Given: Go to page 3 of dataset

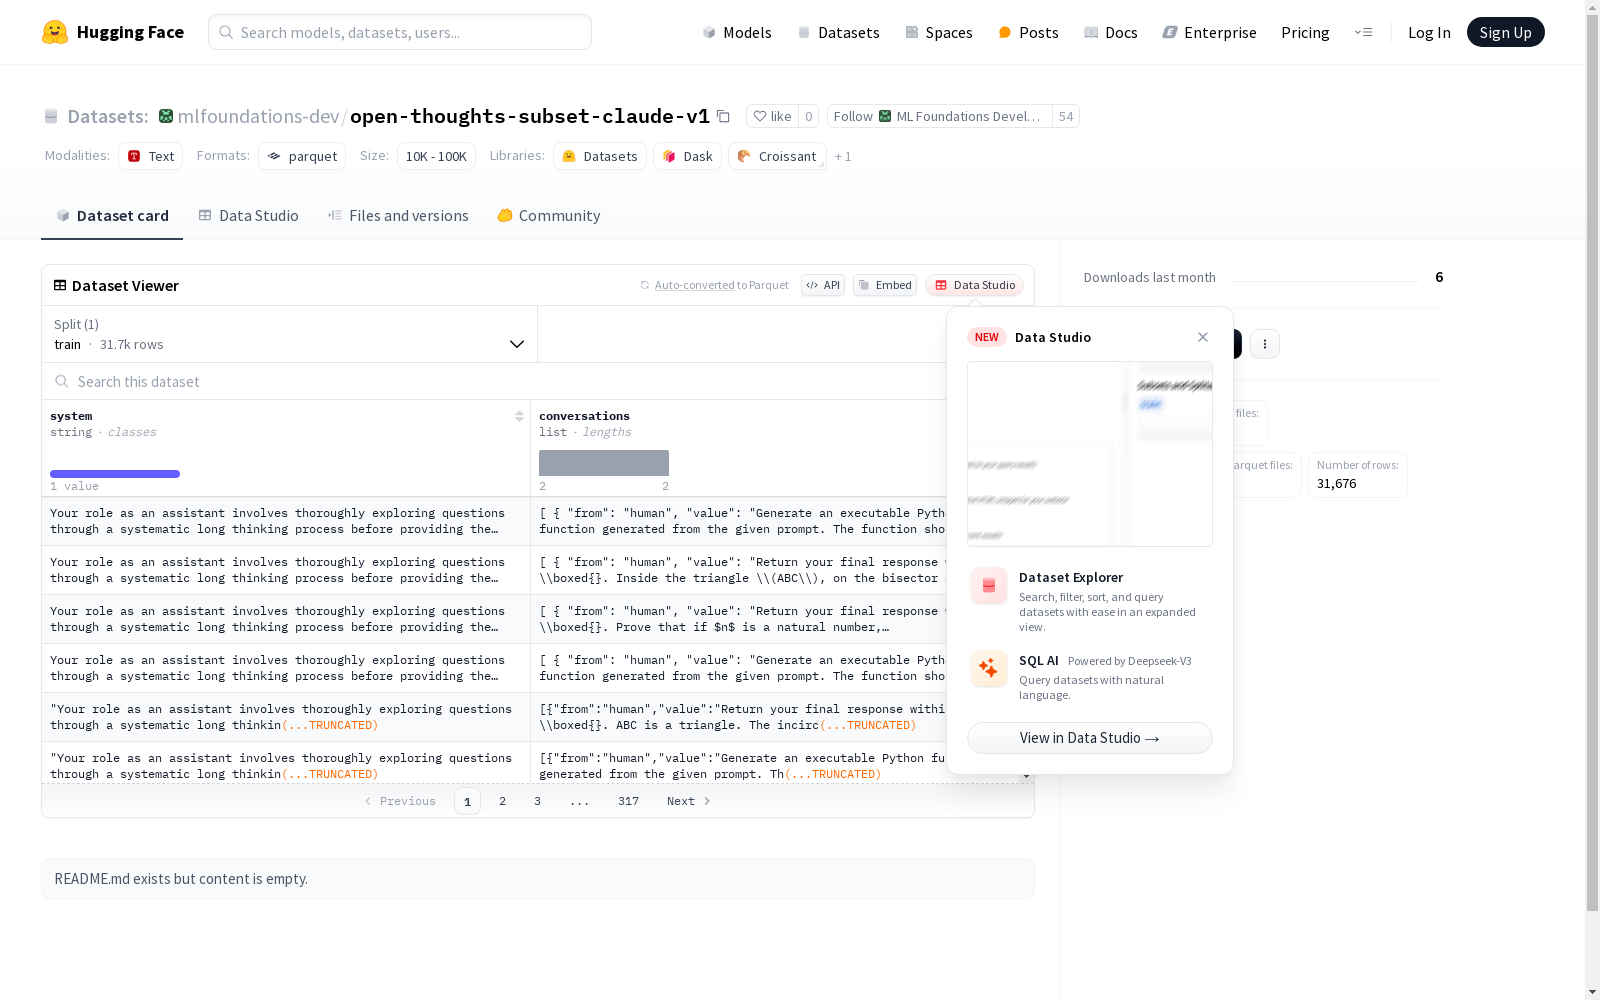Looking at the screenshot, I should (x=537, y=801).
